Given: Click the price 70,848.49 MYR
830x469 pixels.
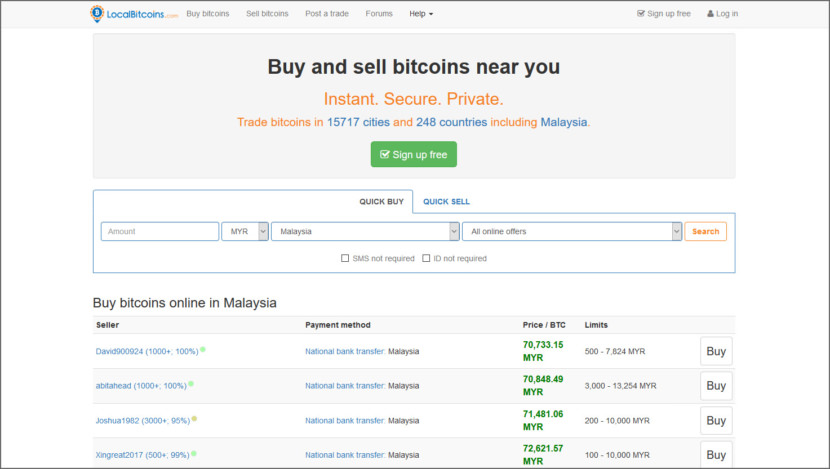Looking at the screenshot, I should (543, 385).
